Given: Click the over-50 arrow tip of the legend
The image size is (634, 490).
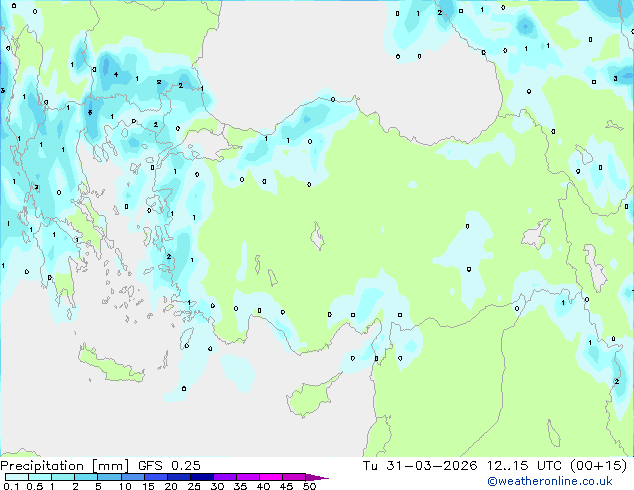Looking at the screenshot, I should point(317,477).
